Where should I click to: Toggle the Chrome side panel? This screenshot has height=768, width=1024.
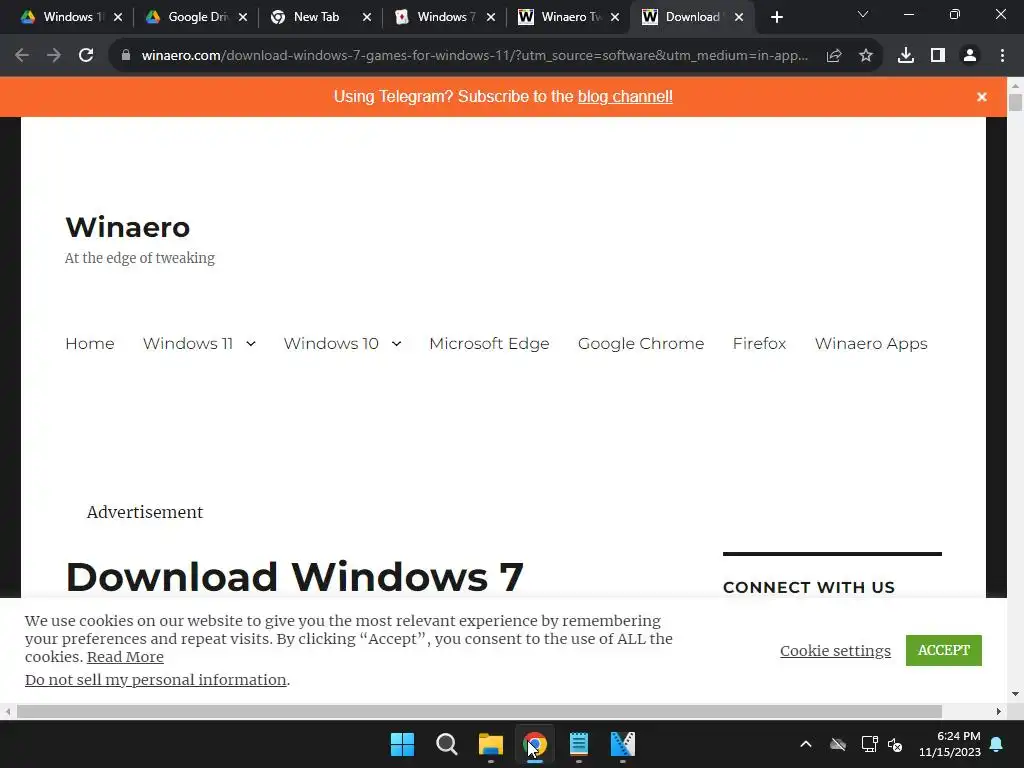pyautogui.click(x=938, y=56)
